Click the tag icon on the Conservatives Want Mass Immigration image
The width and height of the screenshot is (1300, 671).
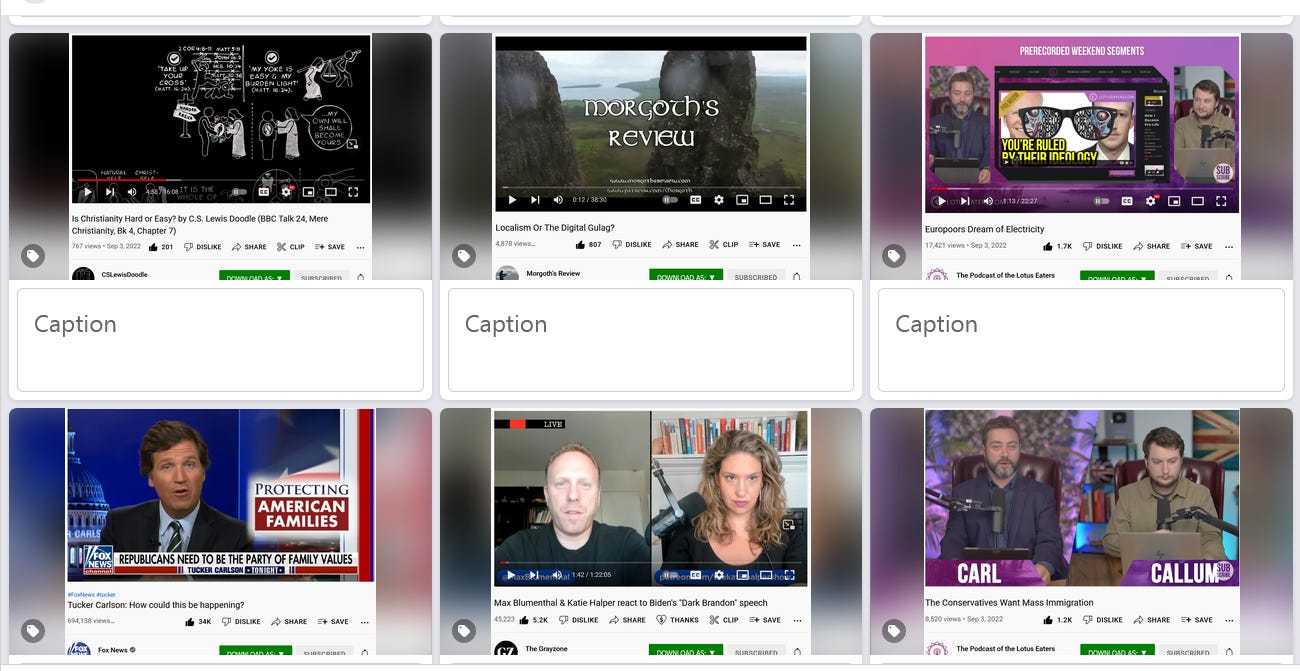[894, 631]
